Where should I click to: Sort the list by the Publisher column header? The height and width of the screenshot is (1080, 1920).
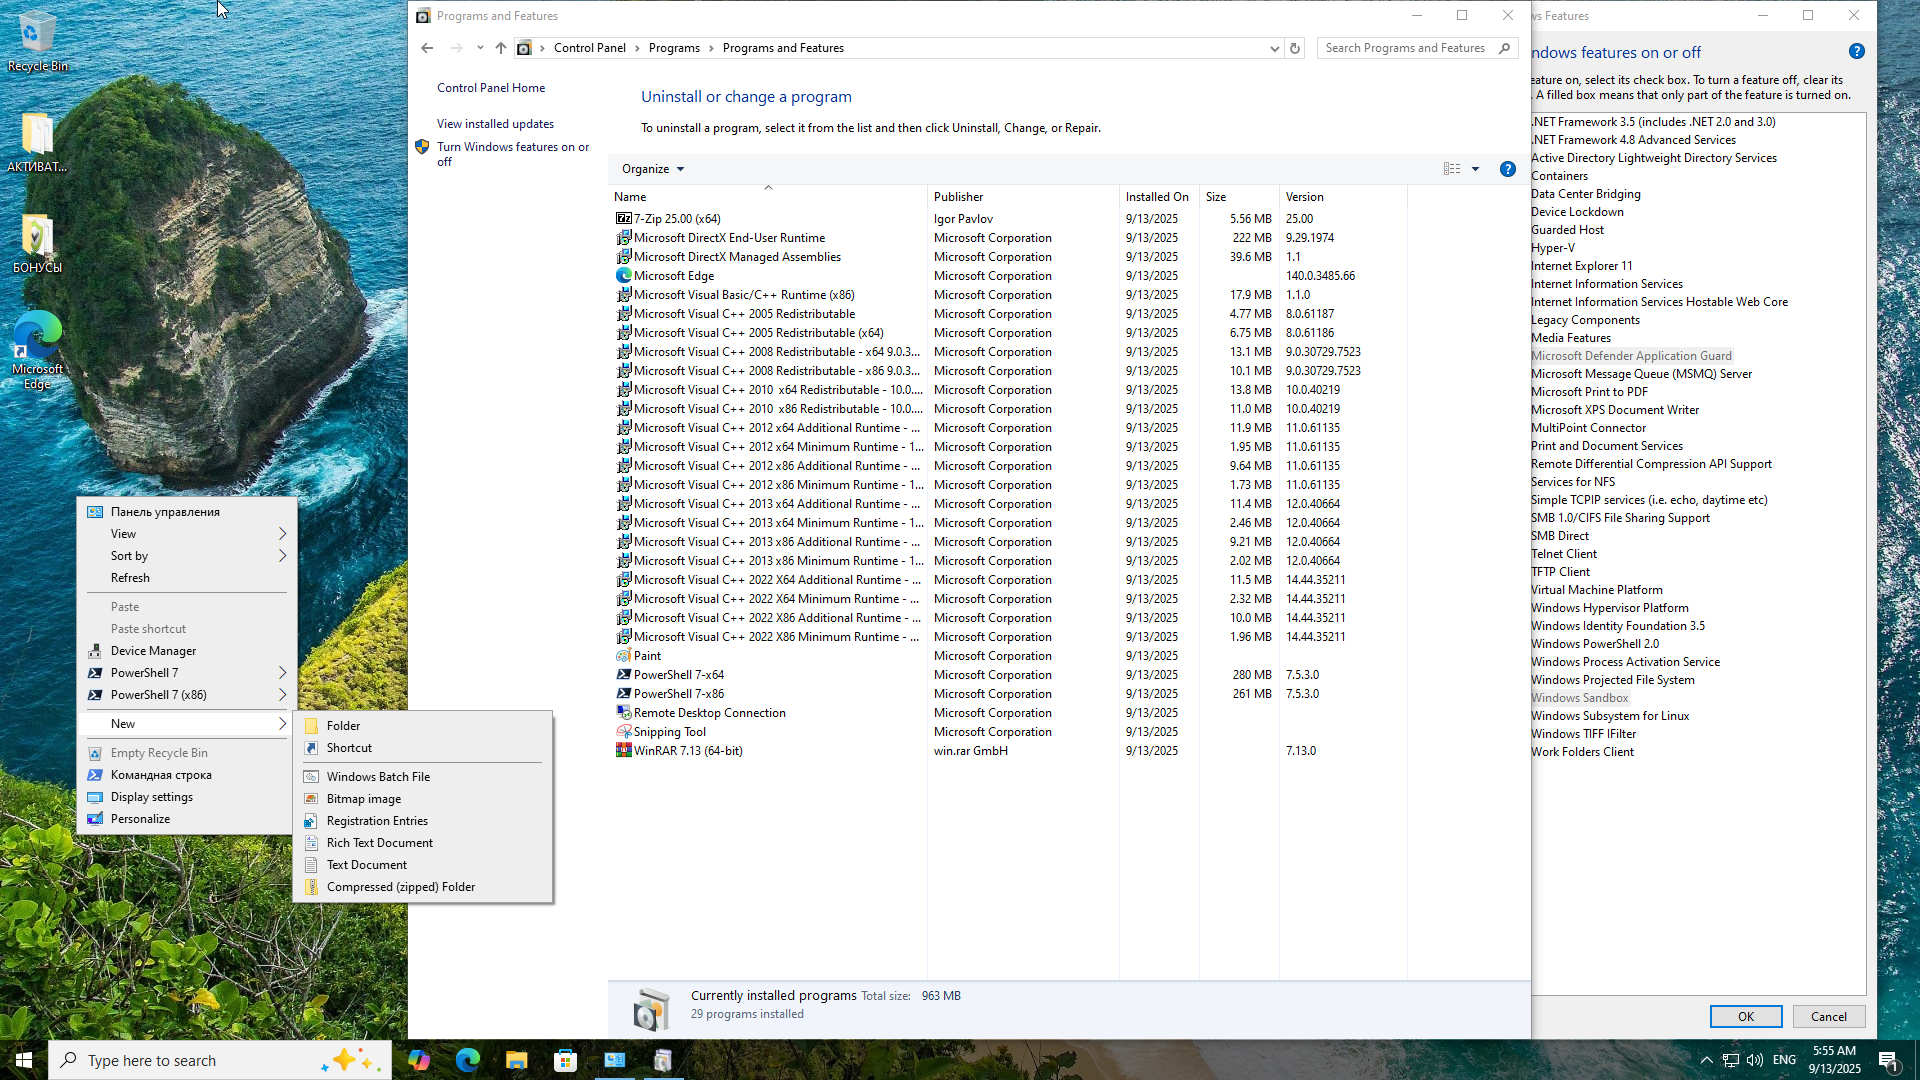pos(1023,197)
